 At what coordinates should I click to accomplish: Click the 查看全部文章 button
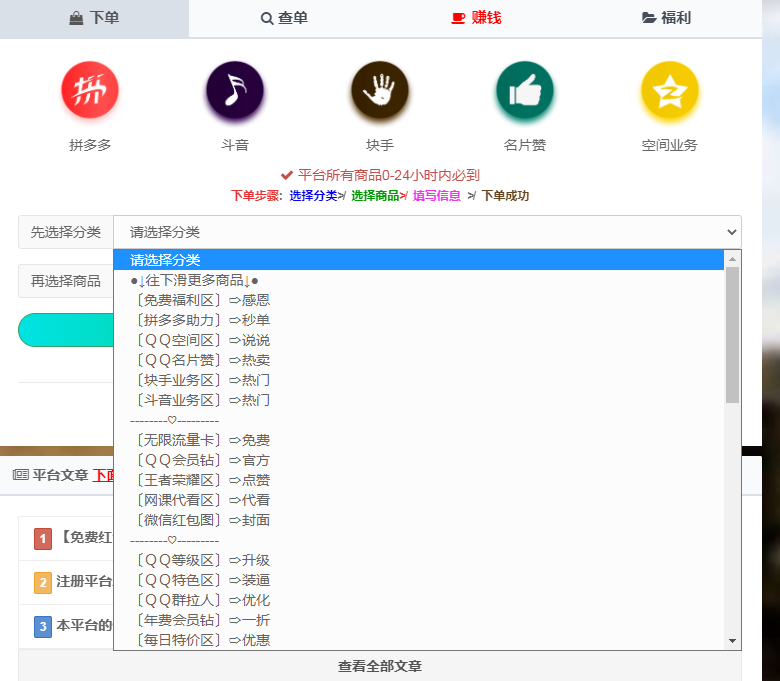(x=379, y=666)
